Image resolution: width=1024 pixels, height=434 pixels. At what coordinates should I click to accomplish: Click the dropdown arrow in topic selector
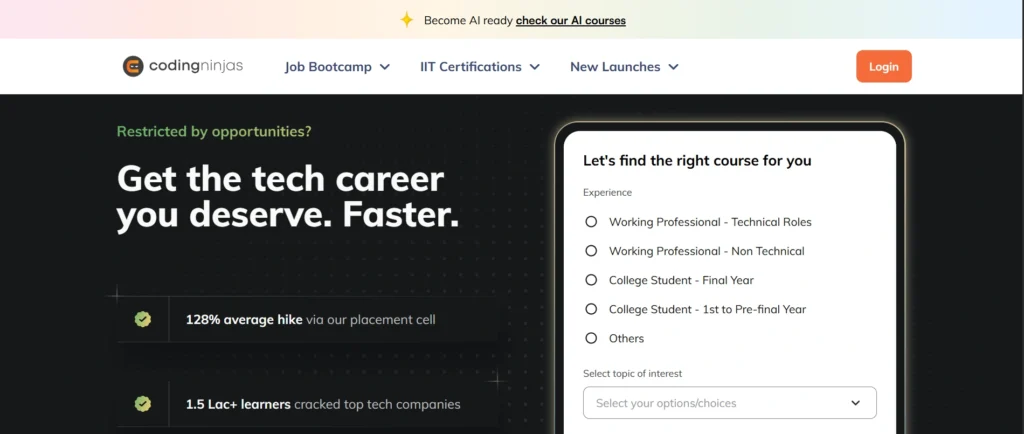point(856,403)
